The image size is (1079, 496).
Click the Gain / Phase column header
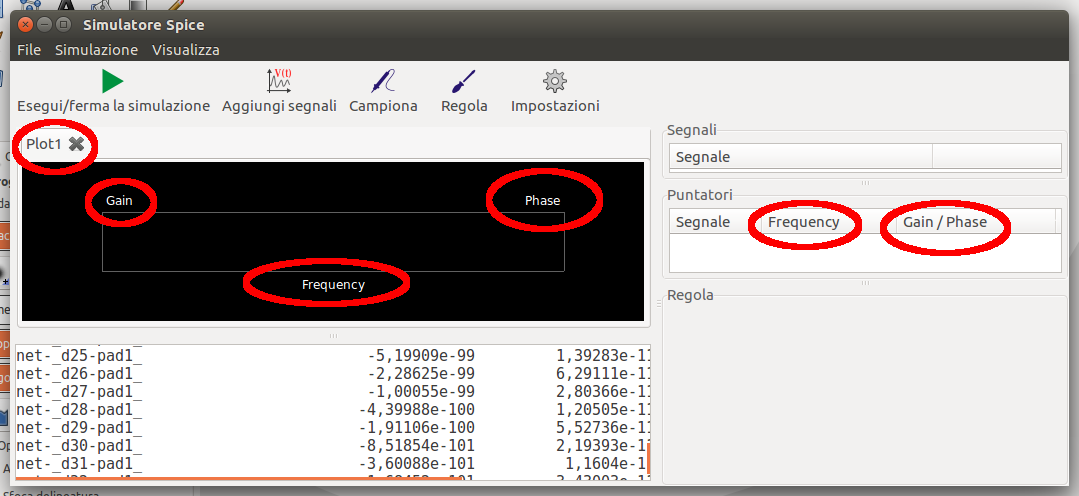[x=975, y=222]
